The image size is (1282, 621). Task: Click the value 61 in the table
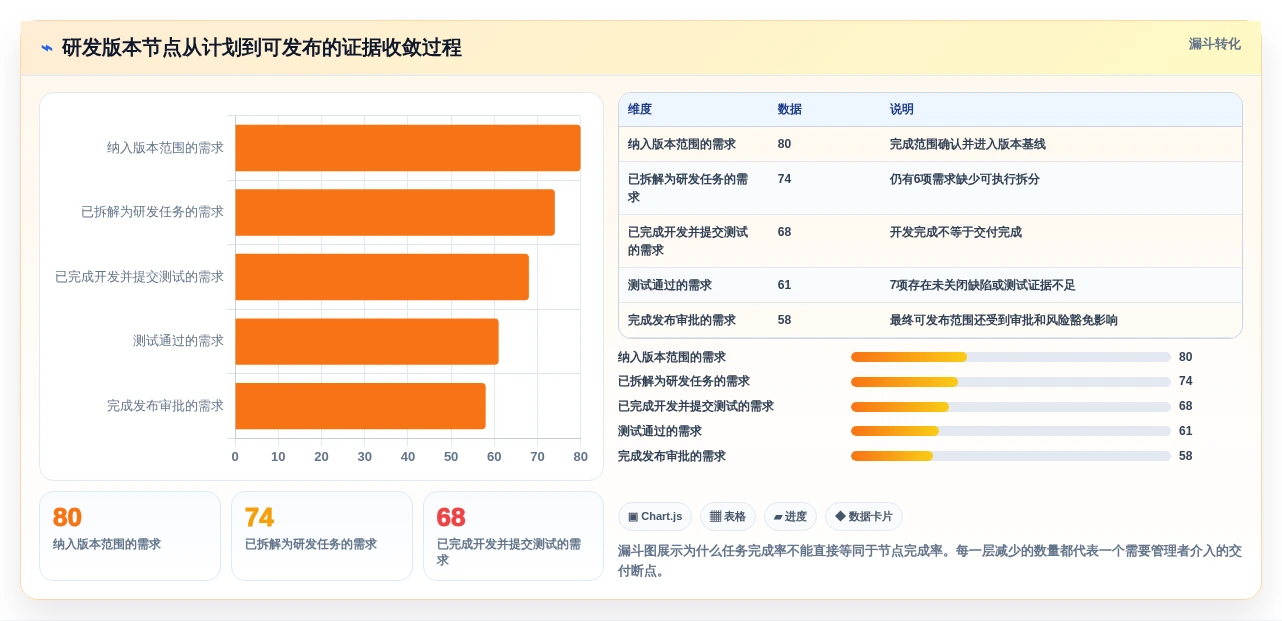(x=784, y=285)
